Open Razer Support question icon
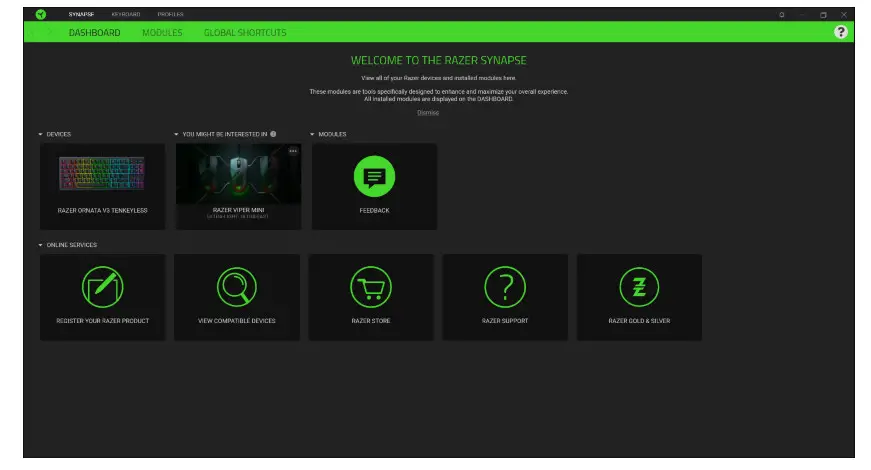Viewport: 871px width, 470px height. click(505, 287)
